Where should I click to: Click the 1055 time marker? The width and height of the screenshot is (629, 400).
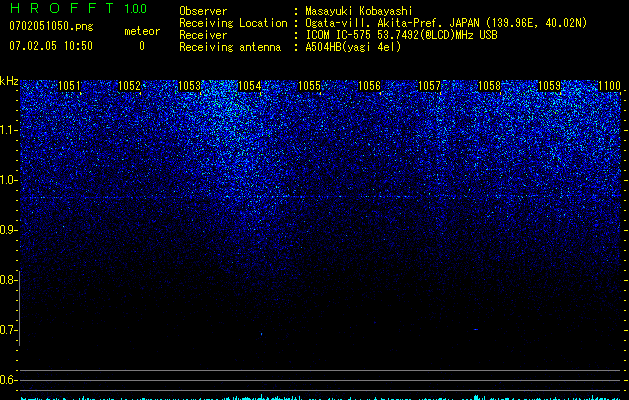pos(310,86)
